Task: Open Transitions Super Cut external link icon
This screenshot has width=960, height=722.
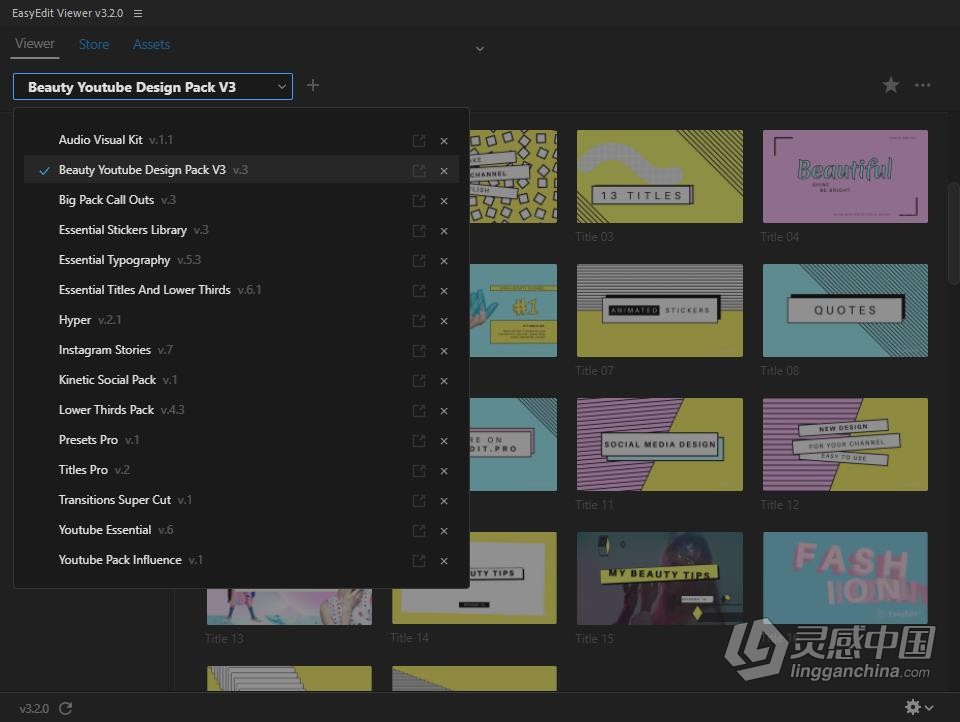Action: [419, 501]
